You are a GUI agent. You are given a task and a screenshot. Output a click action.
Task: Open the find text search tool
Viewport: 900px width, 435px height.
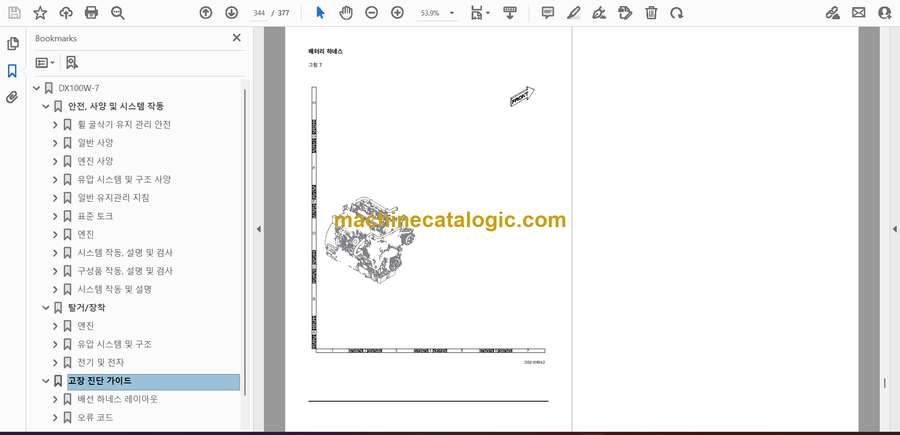(x=118, y=13)
